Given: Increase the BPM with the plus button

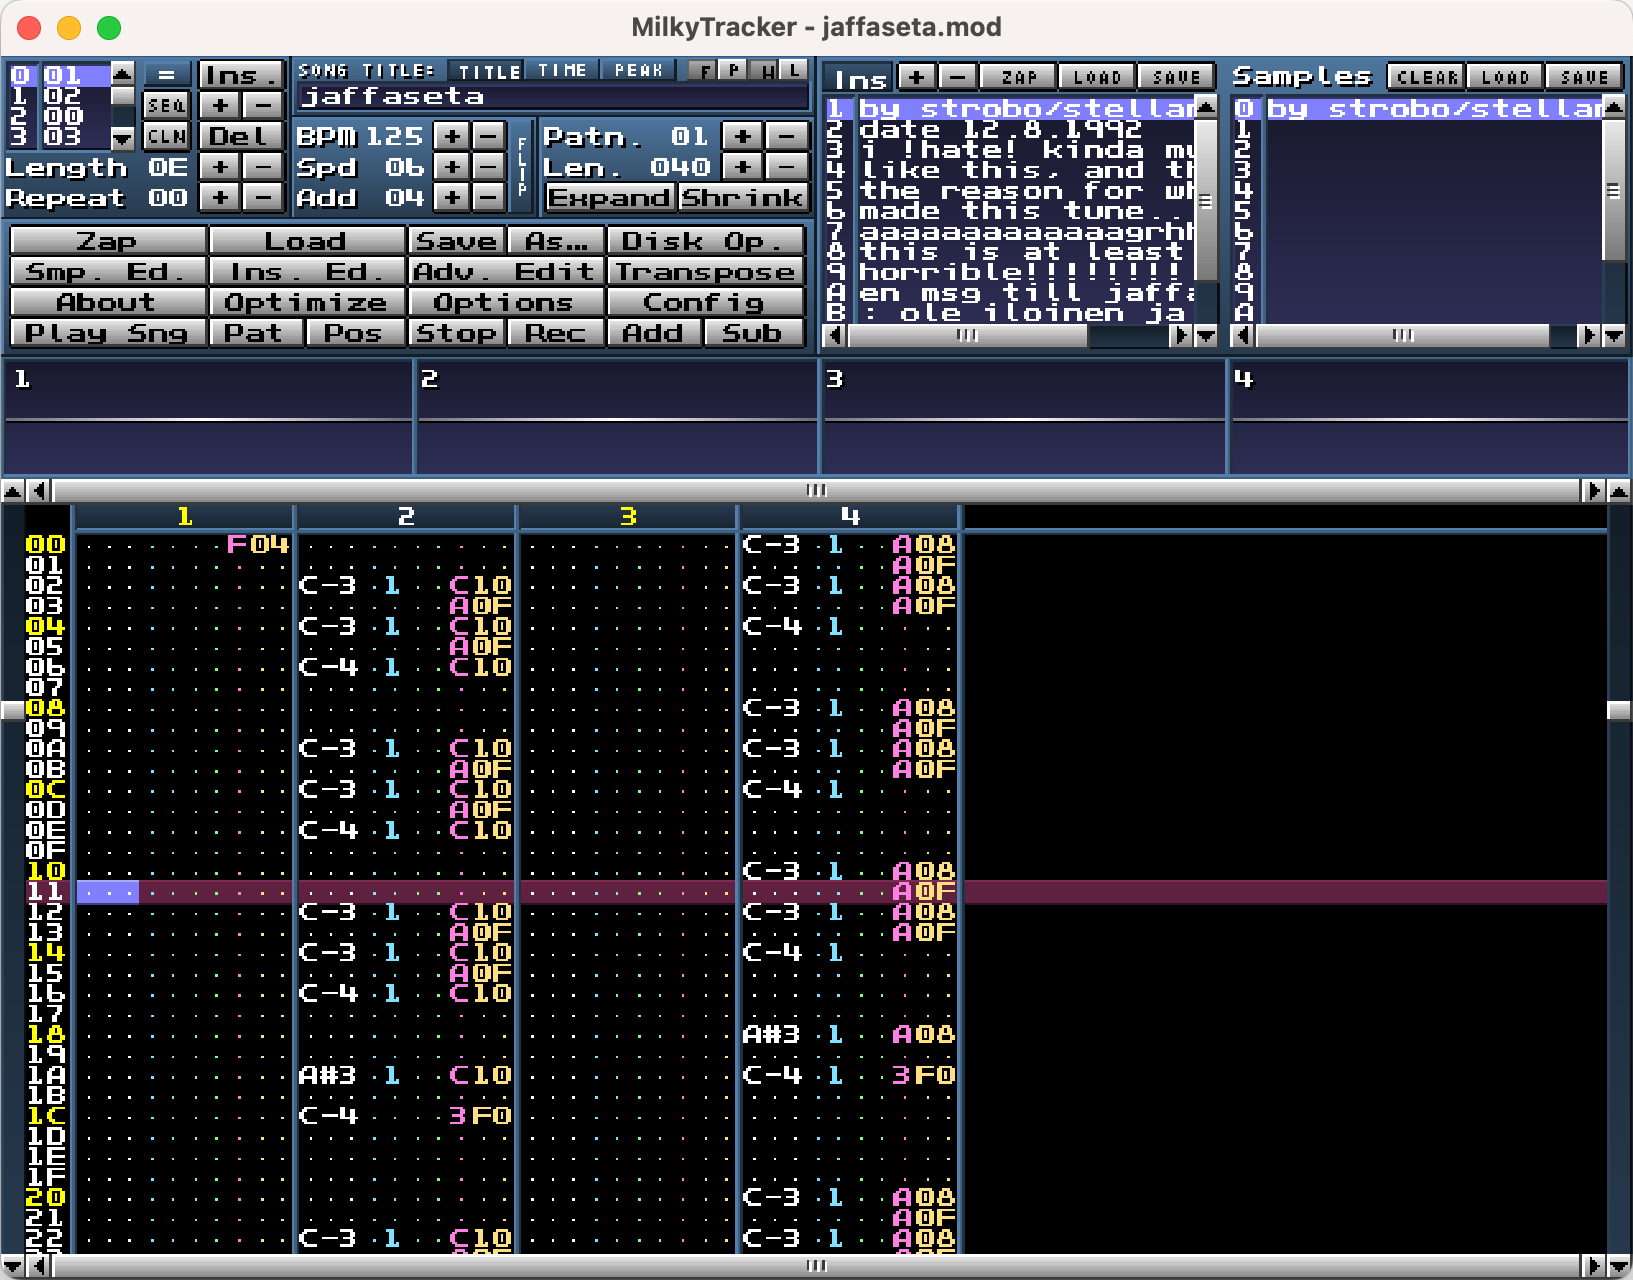Looking at the screenshot, I should [452, 136].
